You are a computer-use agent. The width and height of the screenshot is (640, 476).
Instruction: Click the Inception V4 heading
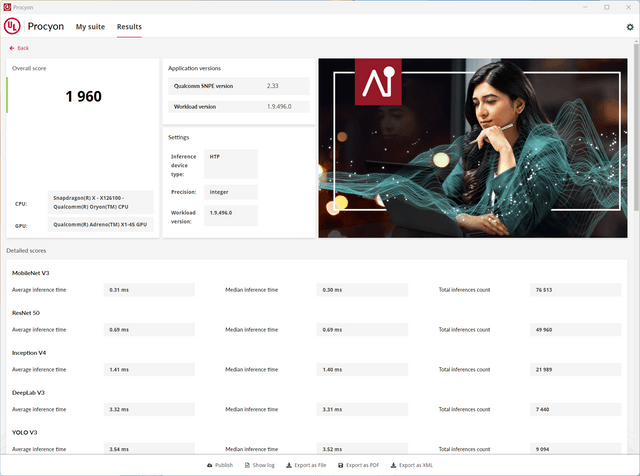(x=29, y=353)
